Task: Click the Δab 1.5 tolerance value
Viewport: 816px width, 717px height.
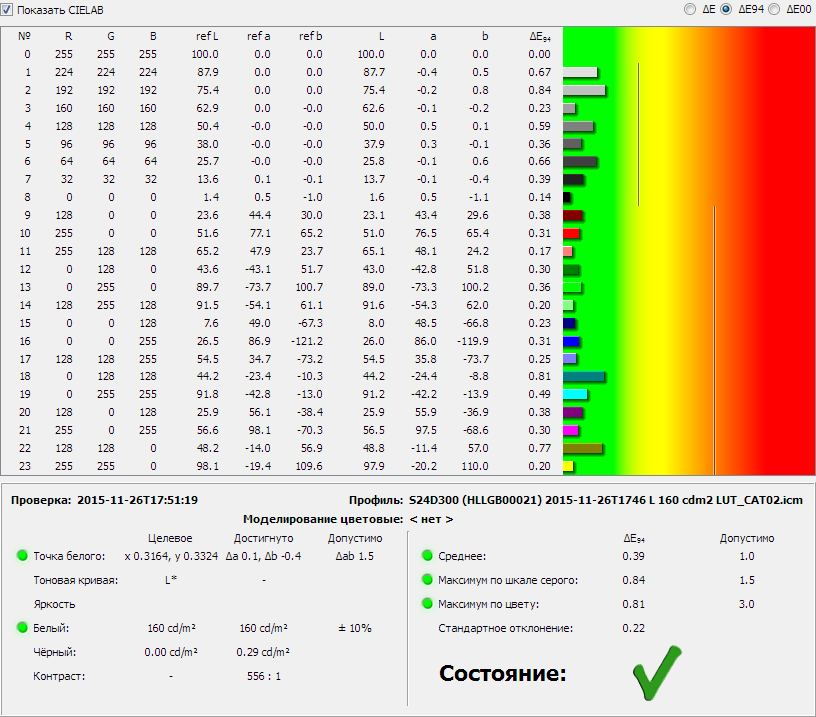Action: pos(355,556)
